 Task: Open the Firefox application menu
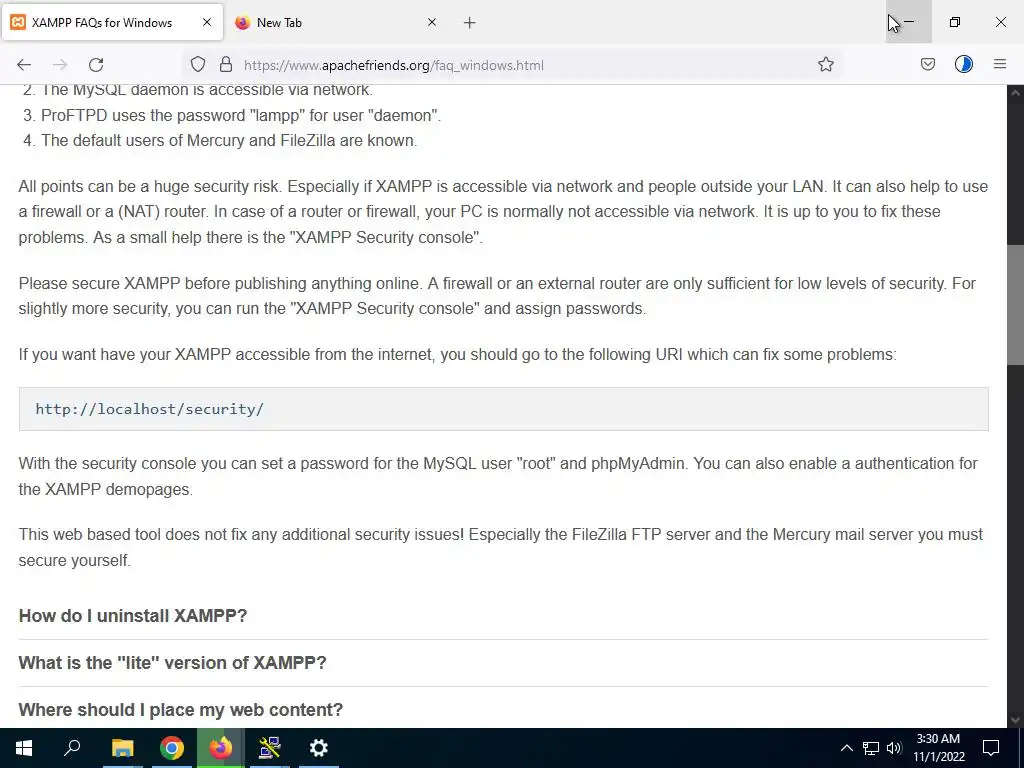[1000, 65]
